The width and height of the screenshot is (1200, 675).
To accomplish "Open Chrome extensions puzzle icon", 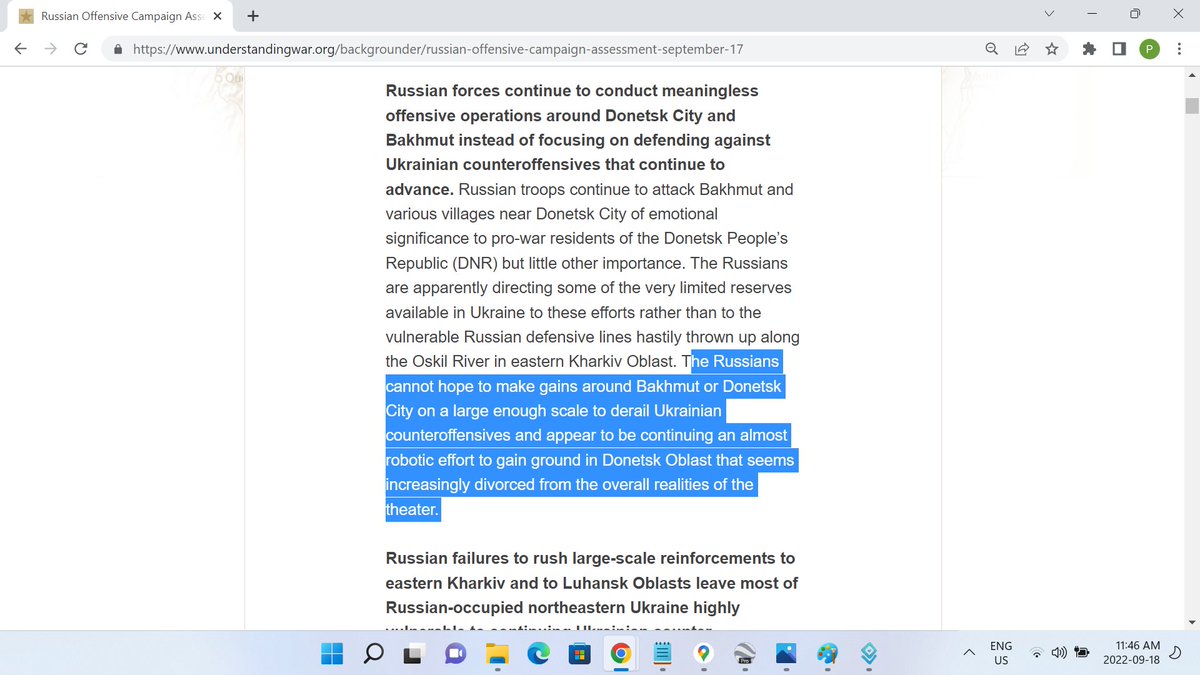I will click(1089, 49).
